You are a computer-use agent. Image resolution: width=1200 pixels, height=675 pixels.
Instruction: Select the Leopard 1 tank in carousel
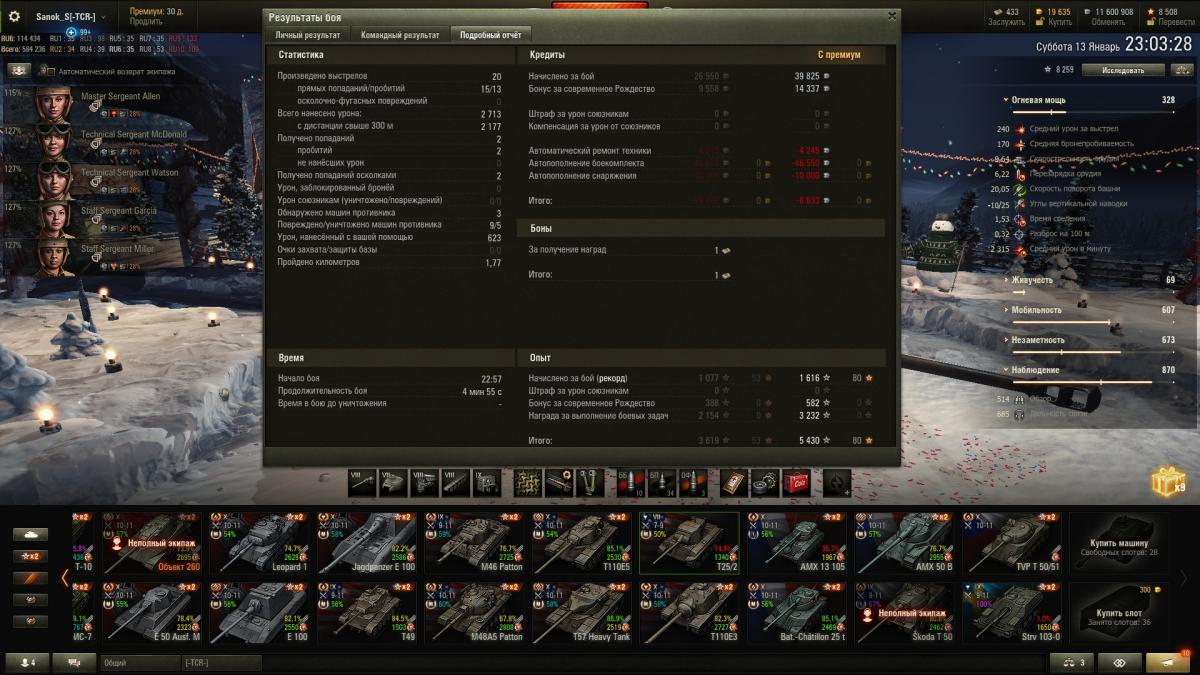pyautogui.click(x=260, y=543)
